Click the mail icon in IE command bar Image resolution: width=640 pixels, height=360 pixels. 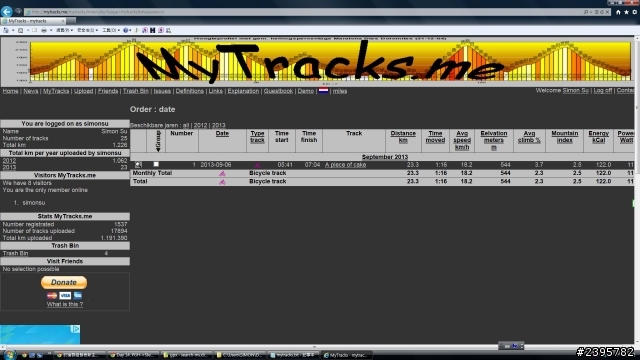34,30
